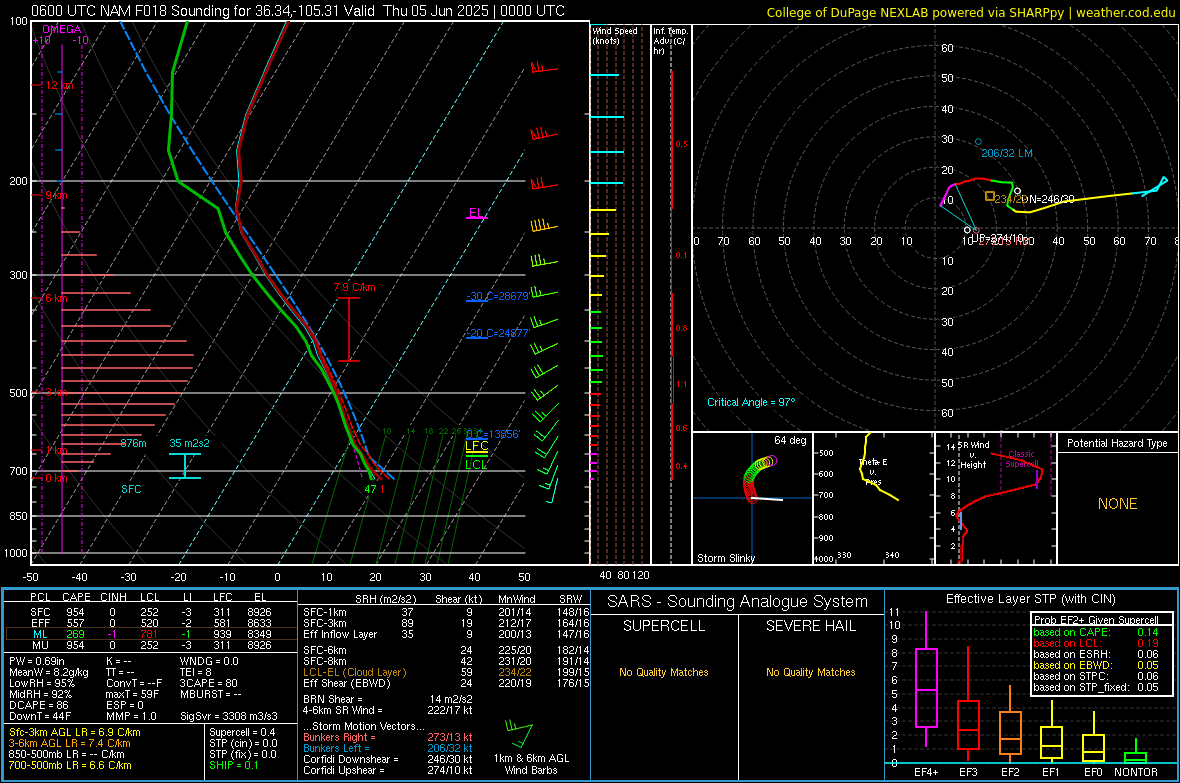Select the MU parcel row
This screenshot has height=783, width=1180.
(x=149, y=645)
